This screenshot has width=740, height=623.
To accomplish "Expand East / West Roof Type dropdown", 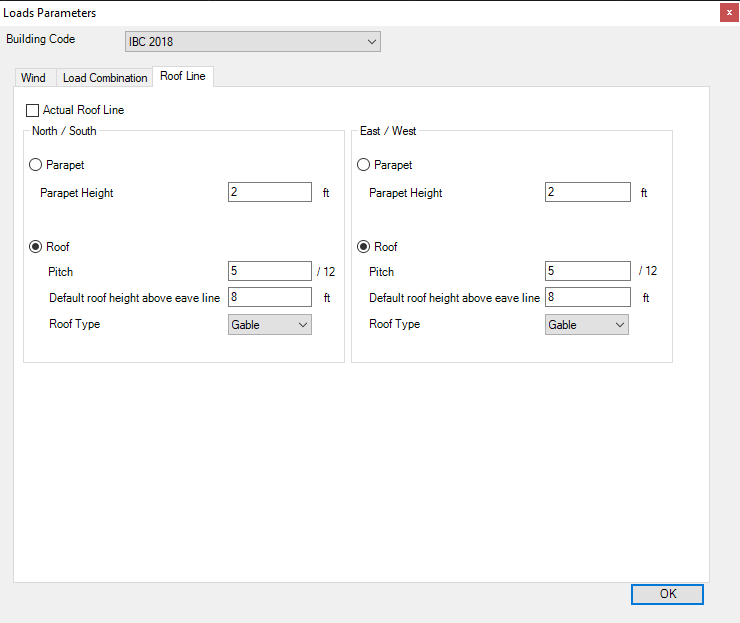I will pyautogui.click(x=587, y=325).
